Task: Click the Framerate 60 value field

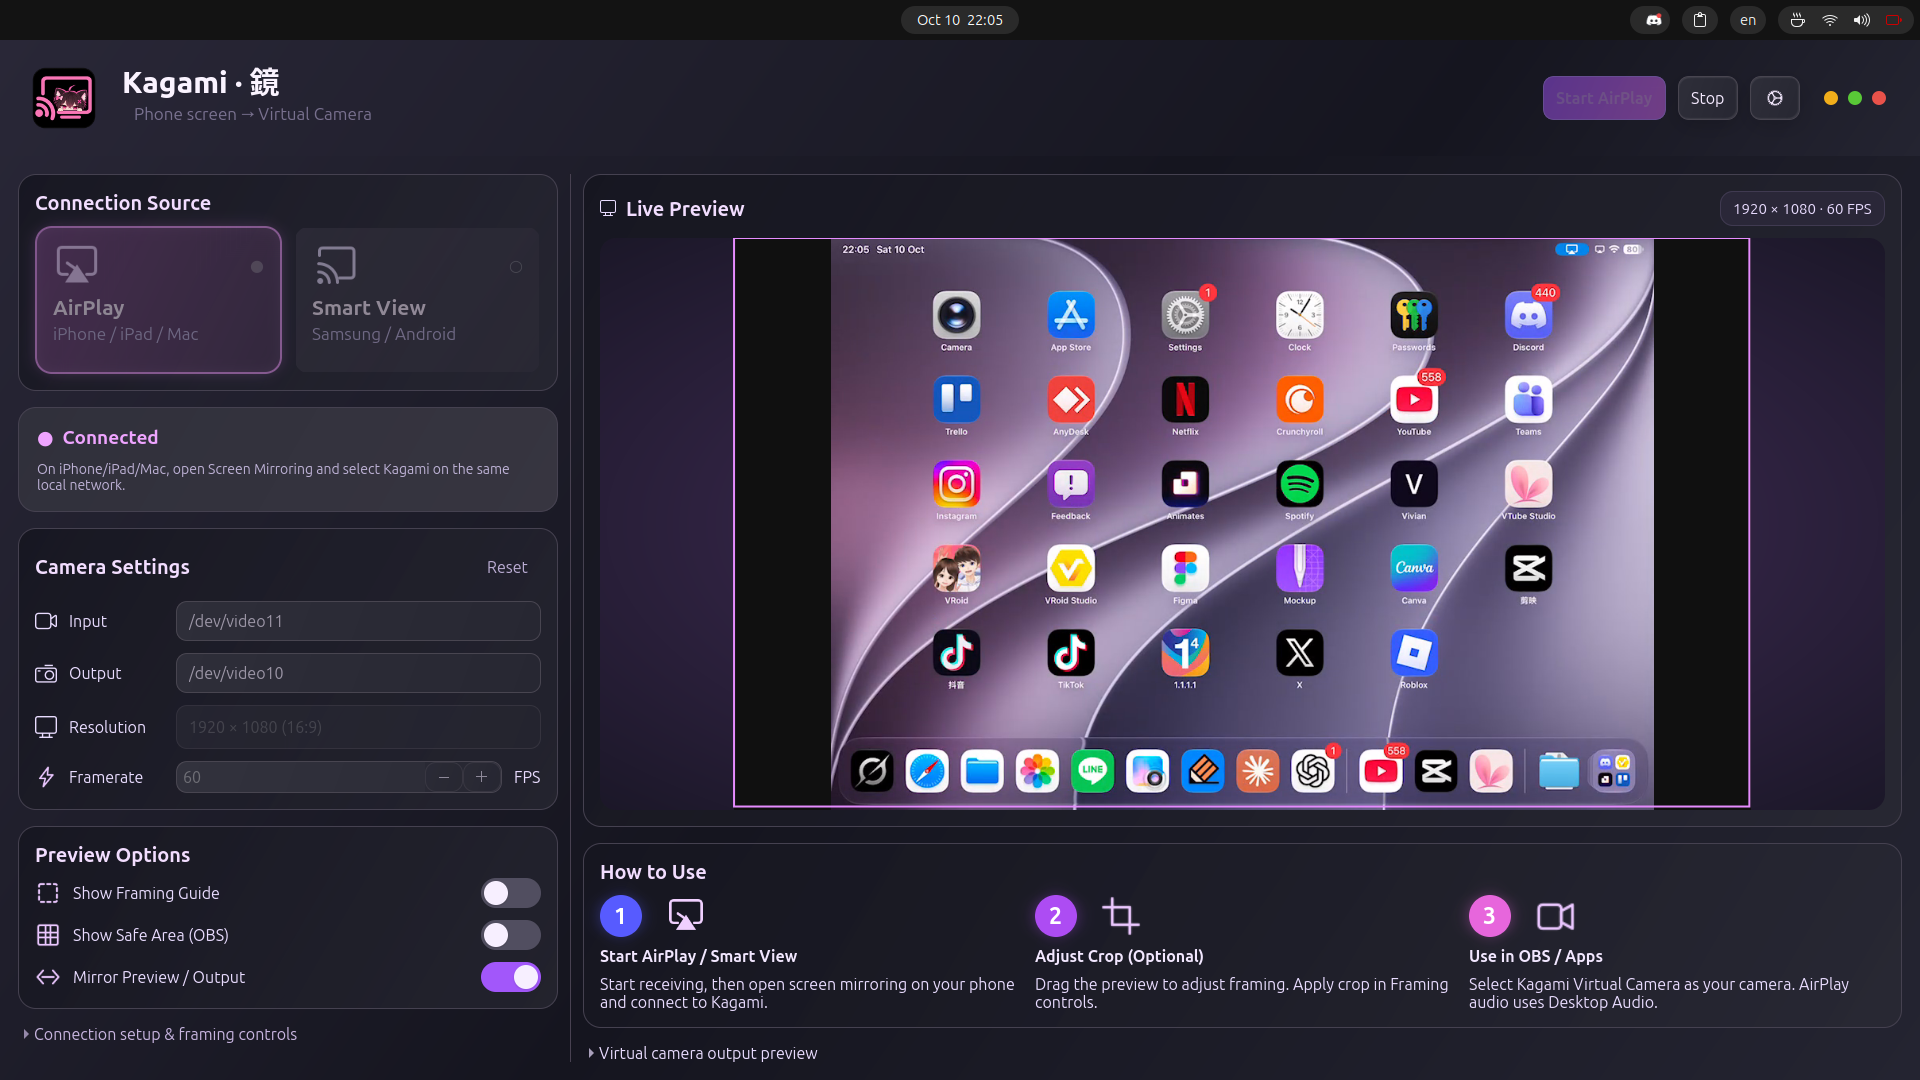Action: 300,777
